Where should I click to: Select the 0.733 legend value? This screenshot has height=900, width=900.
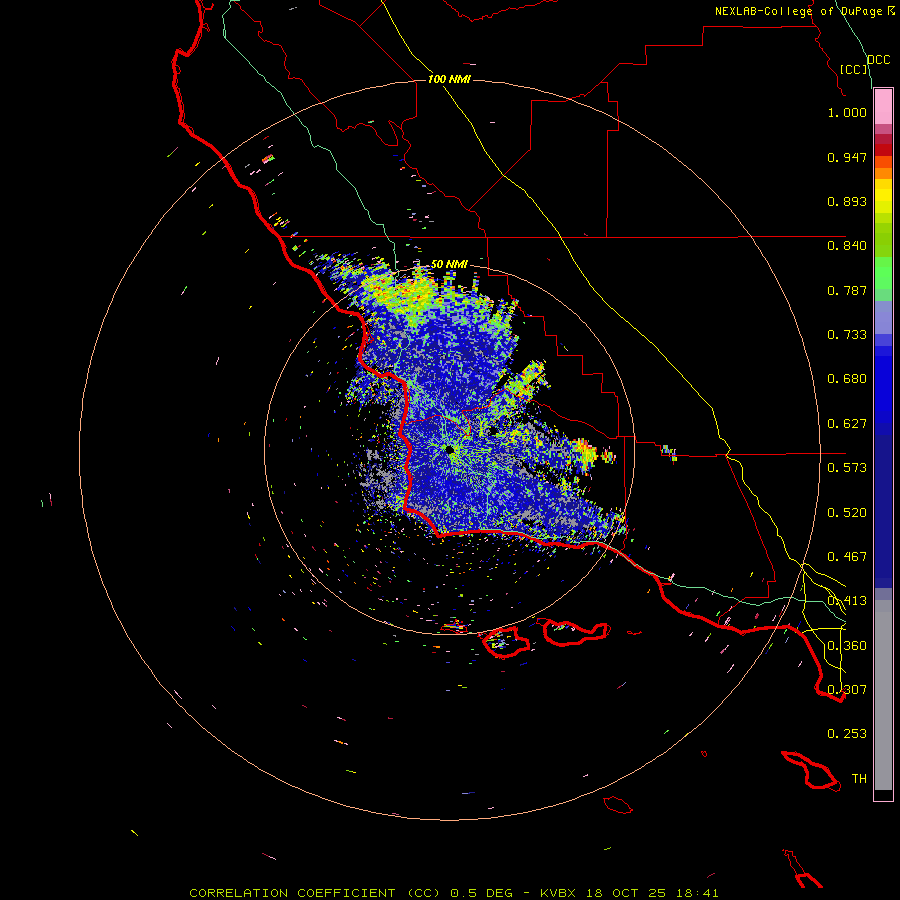[847, 335]
